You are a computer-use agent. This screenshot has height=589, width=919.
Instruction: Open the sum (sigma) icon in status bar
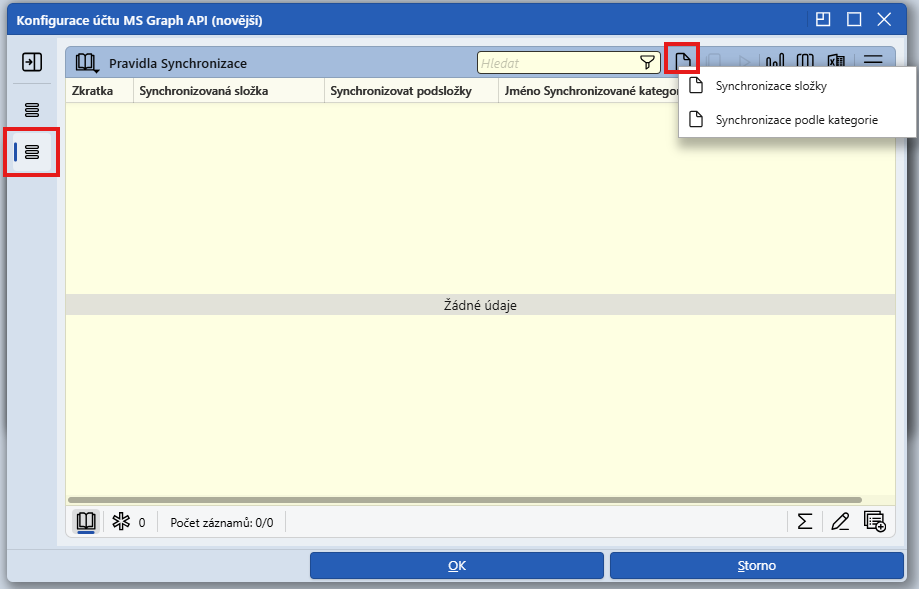(x=805, y=521)
